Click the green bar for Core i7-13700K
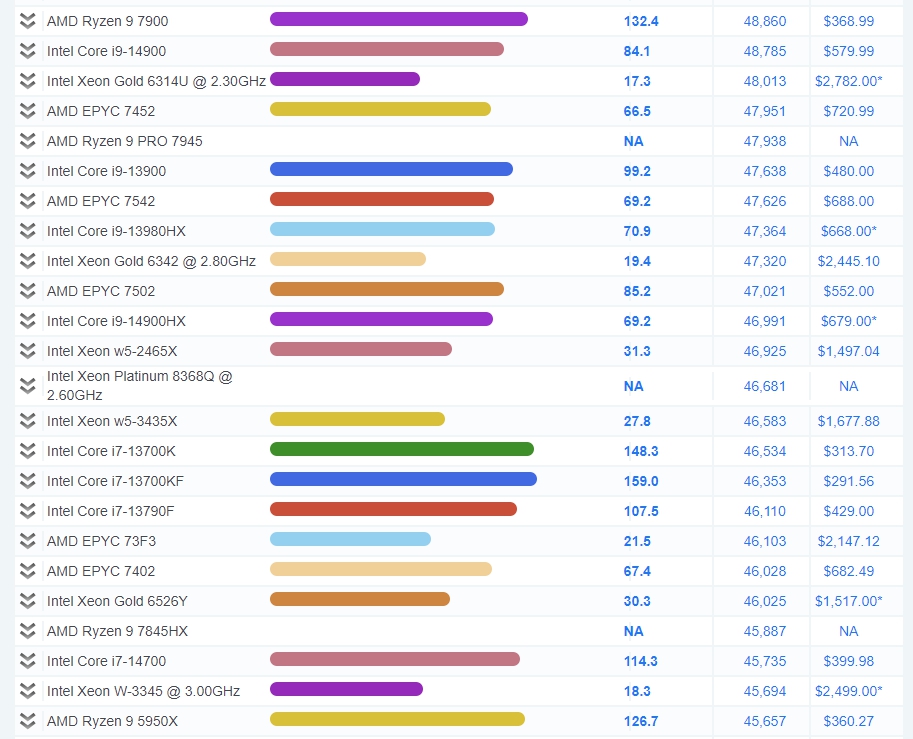Viewport: 913px width, 739px height. 402,449
